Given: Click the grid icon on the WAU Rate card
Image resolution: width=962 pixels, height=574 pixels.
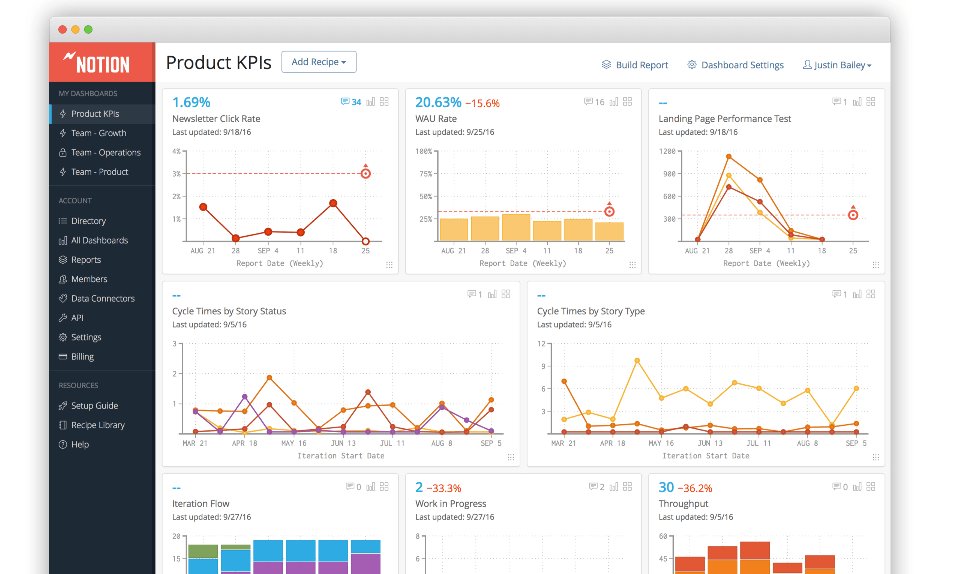Looking at the screenshot, I should (x=628, y=102).
